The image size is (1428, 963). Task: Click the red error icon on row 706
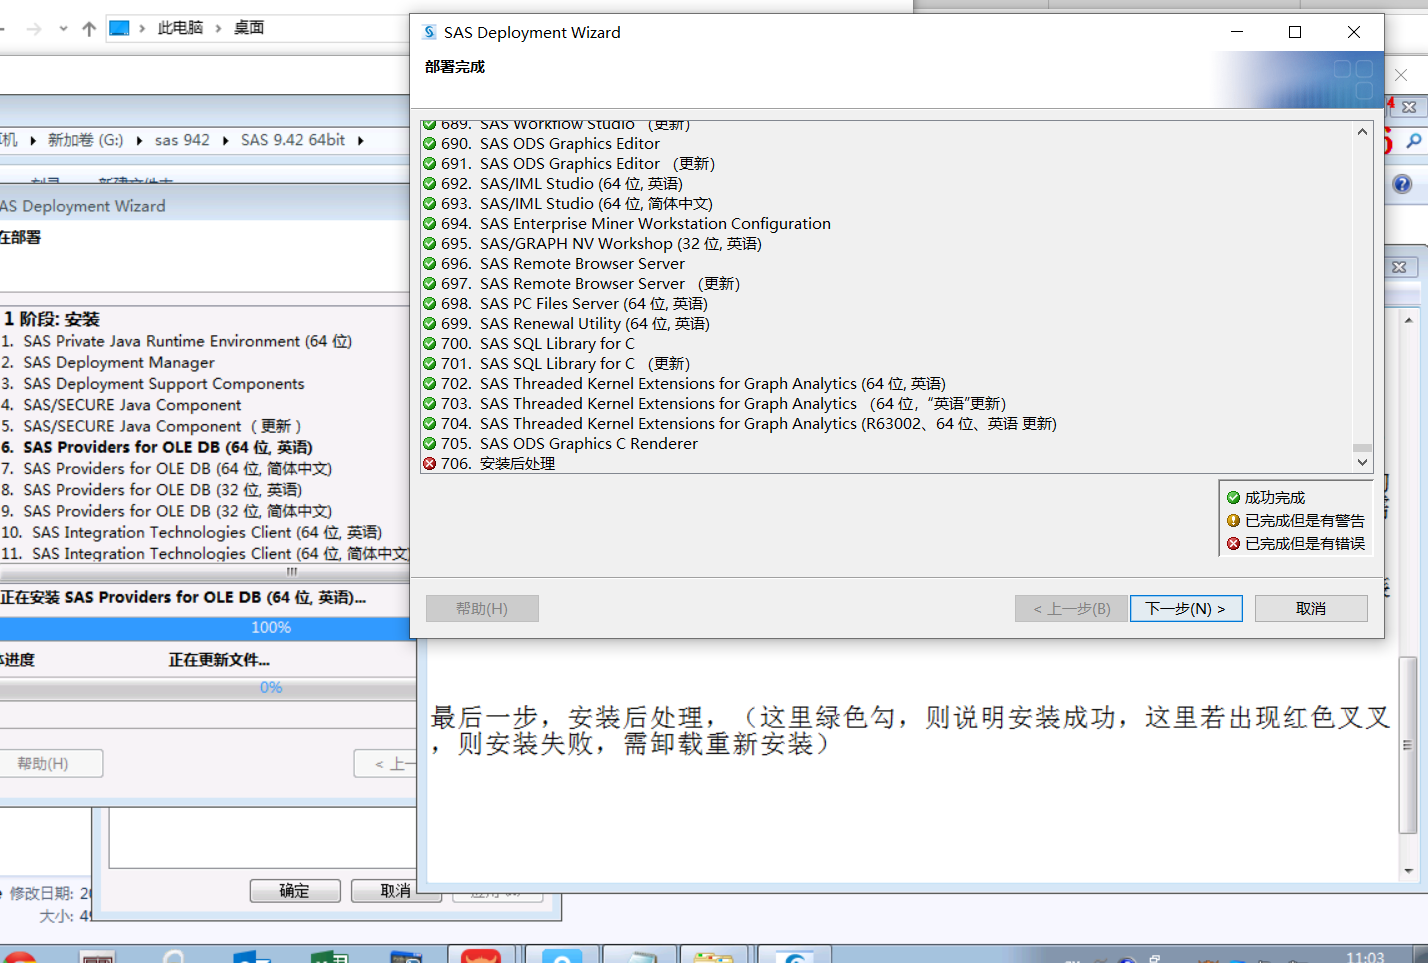[430, 463]
